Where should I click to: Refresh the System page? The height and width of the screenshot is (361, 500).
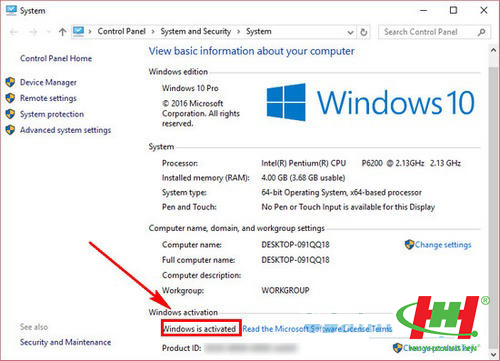point(364,32)
